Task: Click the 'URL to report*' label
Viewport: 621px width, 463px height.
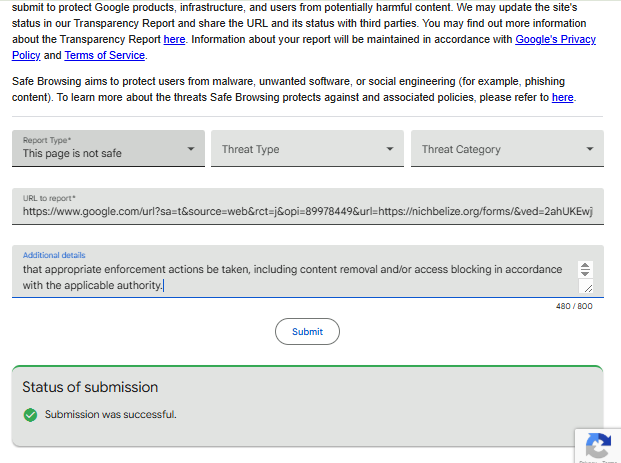Action: pos(49,198)
